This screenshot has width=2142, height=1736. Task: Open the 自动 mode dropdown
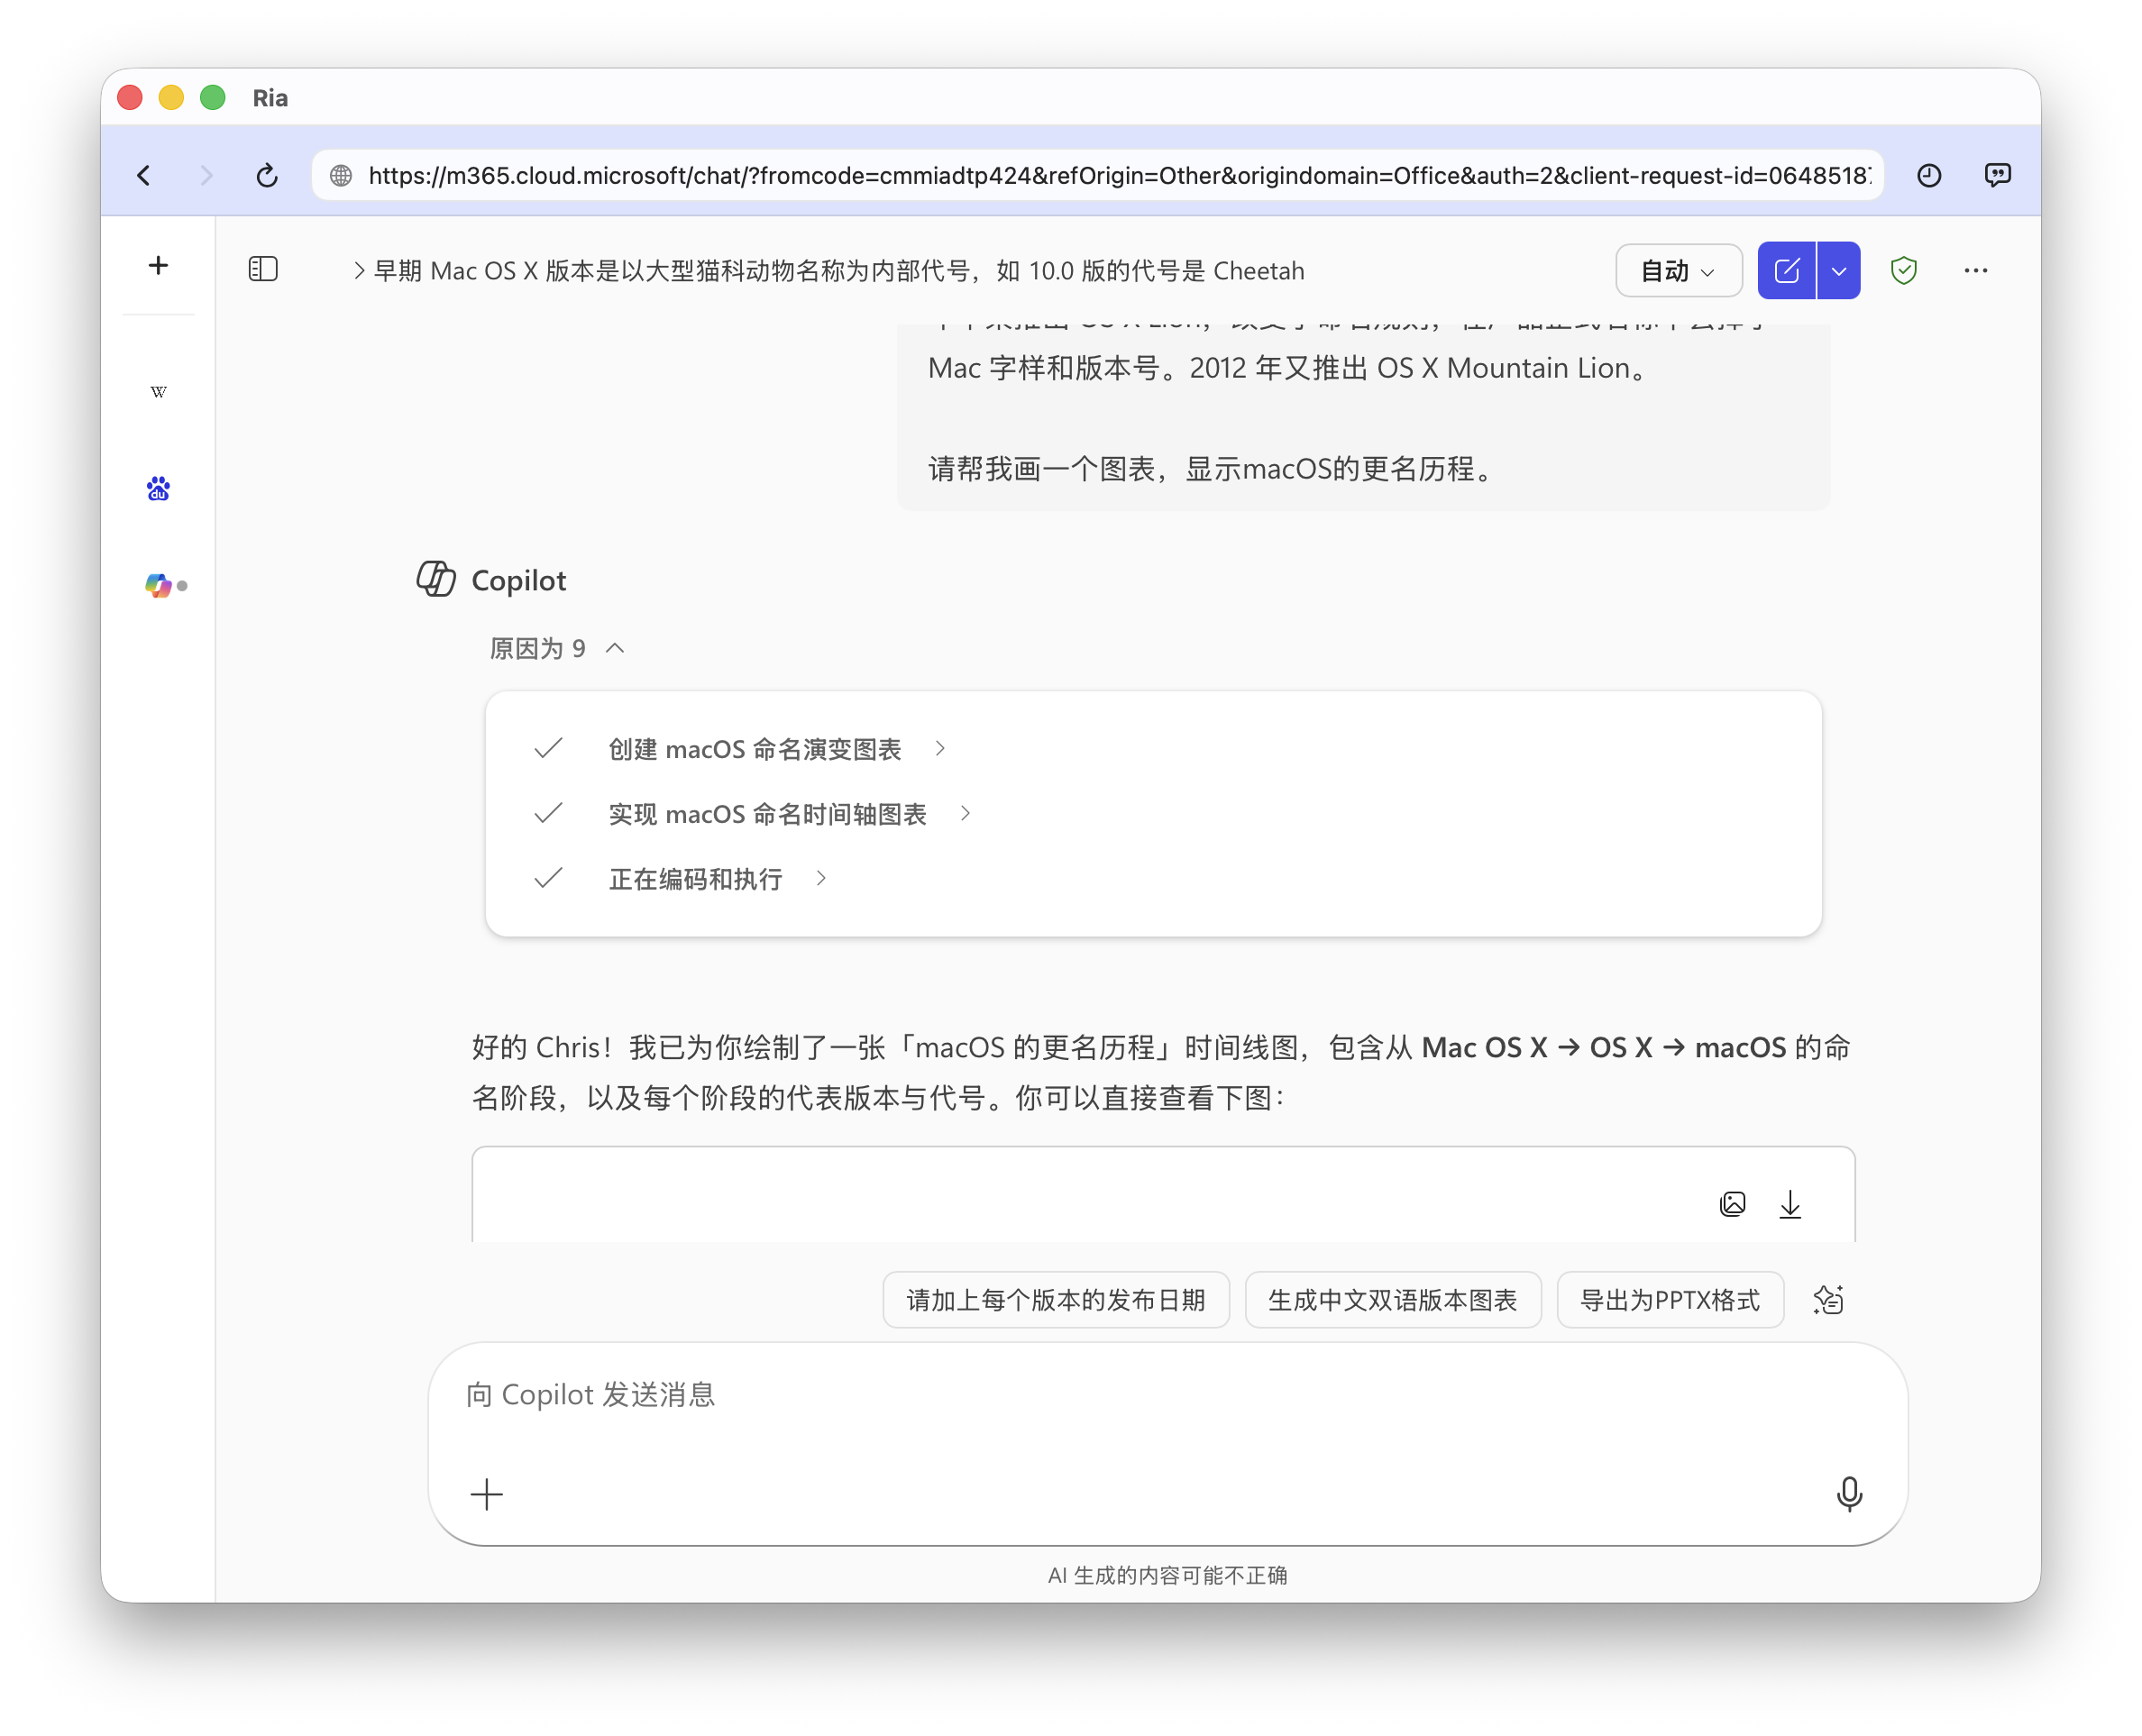click(1678, 271)
